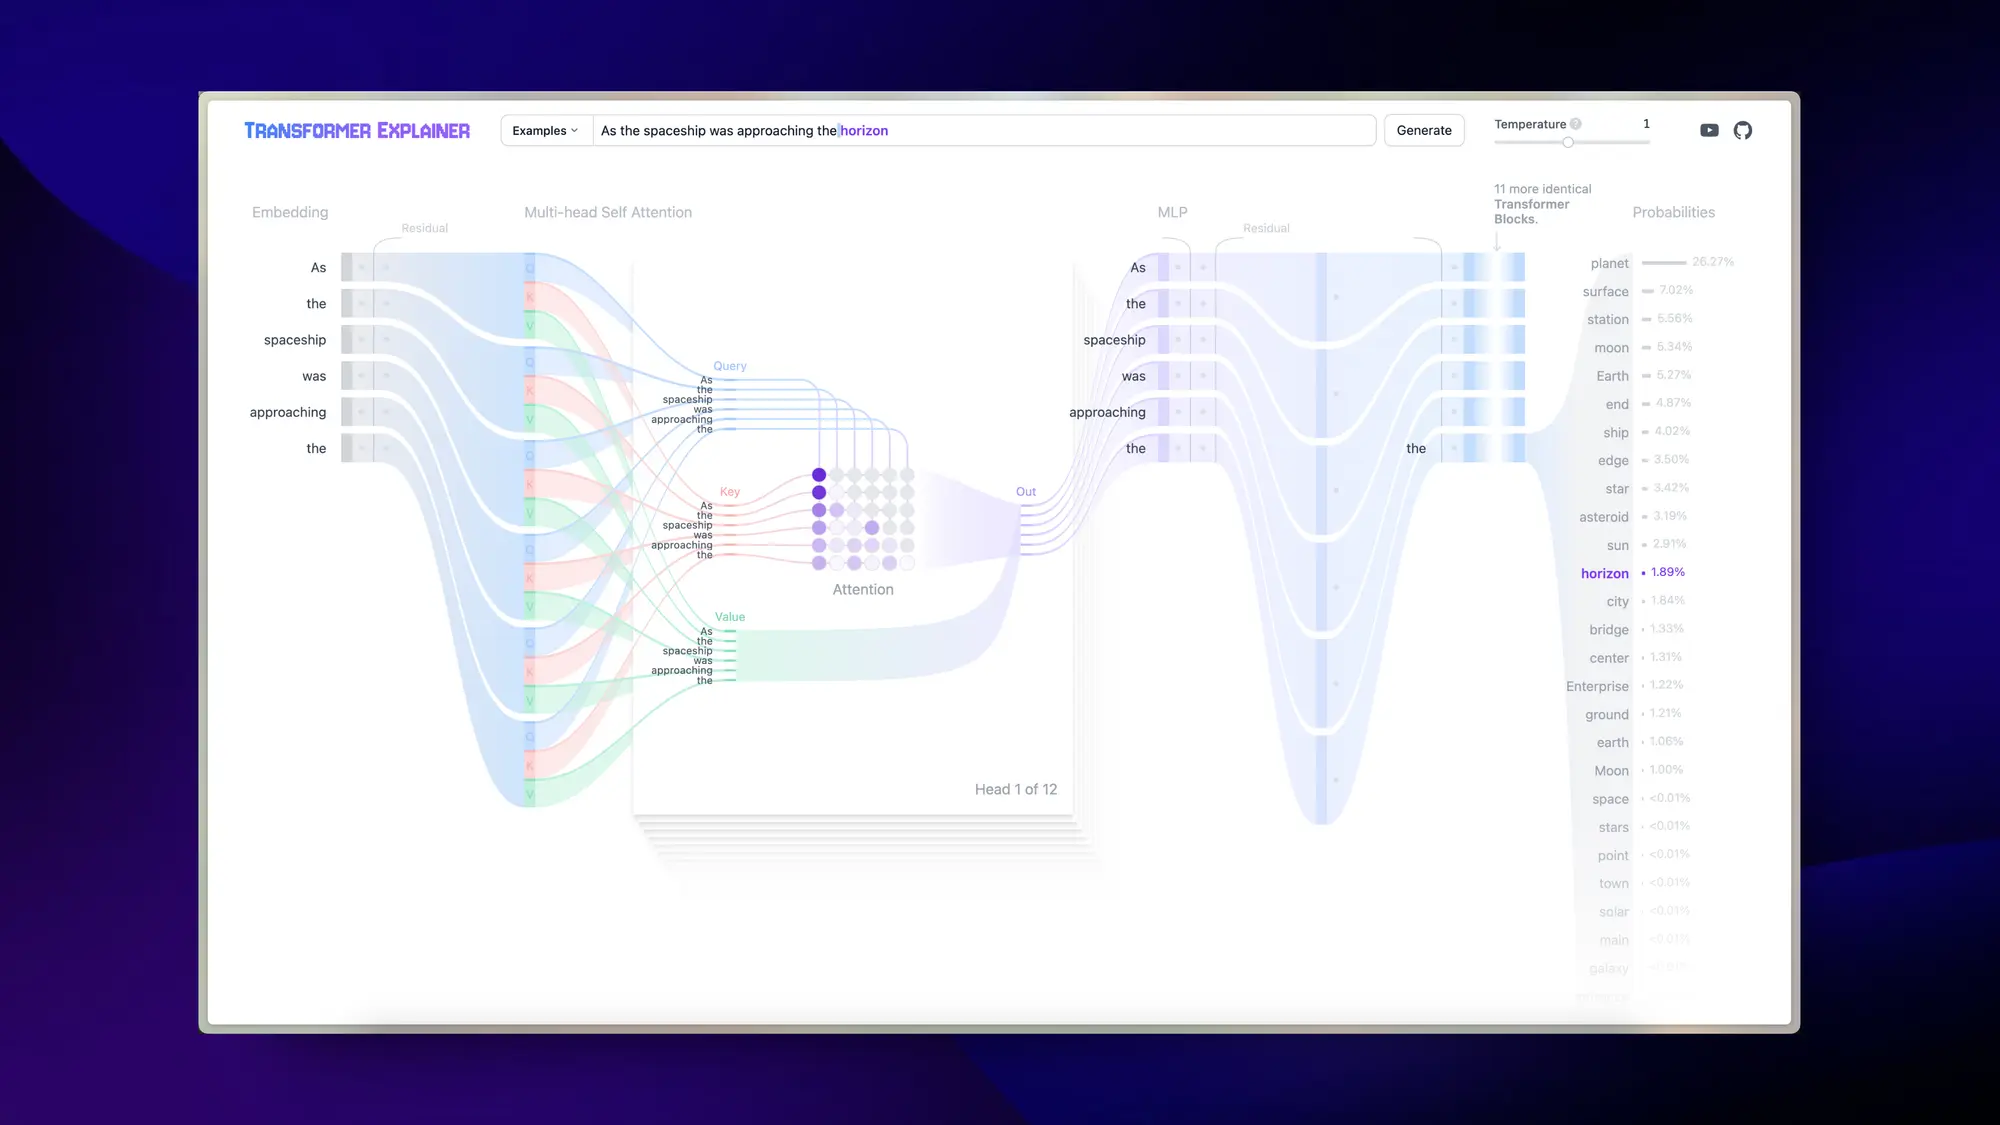The height and width of the screenshot is (1125, 2000).
Task: Open the YouTube video icon
Action: click(x=1709, y=130)
